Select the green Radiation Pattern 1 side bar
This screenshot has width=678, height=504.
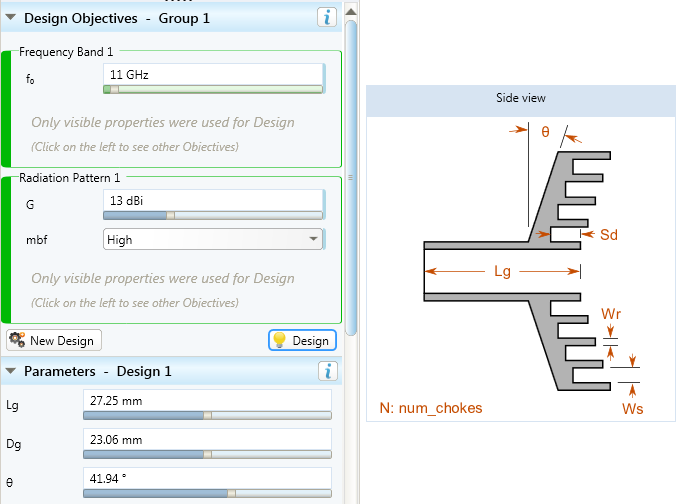coord(6,250)
